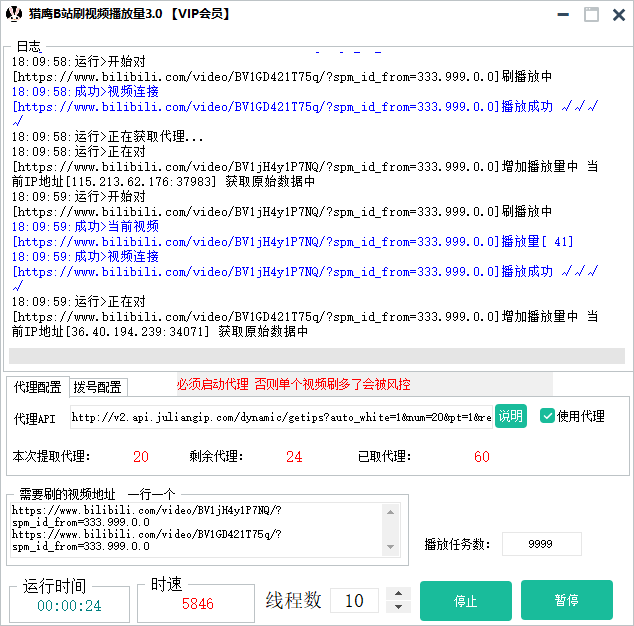Click the 说明 button
Screen dimensions: 634x626
pos(511,416)
